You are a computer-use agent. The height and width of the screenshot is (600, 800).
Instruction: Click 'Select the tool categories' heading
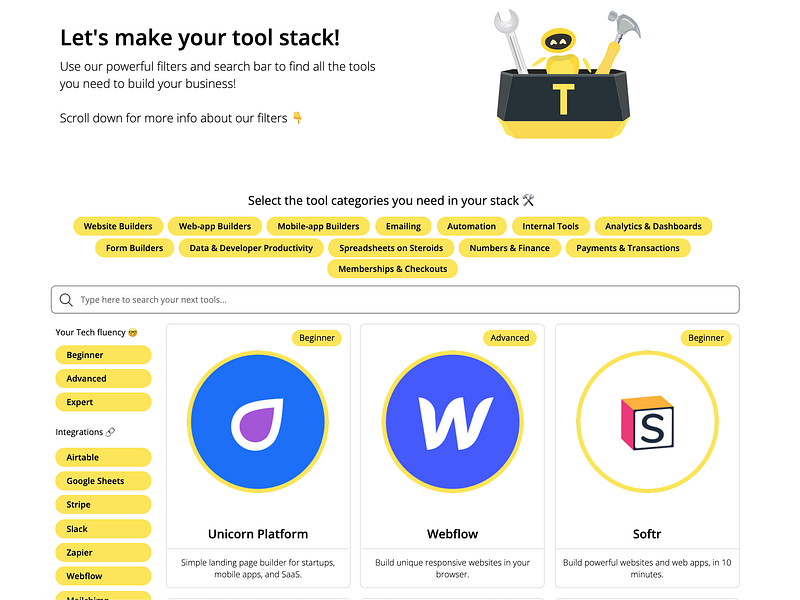[391, 201]
